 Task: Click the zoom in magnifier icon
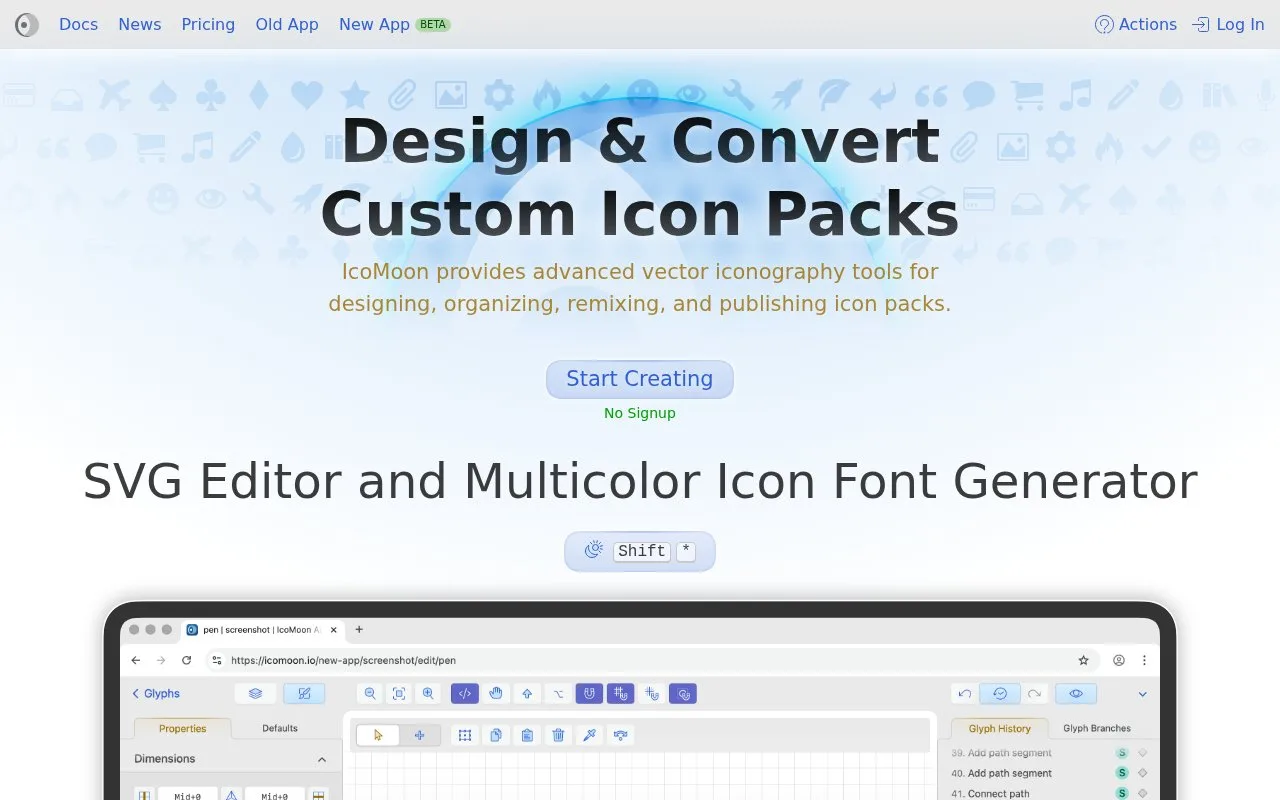(428, 693)
